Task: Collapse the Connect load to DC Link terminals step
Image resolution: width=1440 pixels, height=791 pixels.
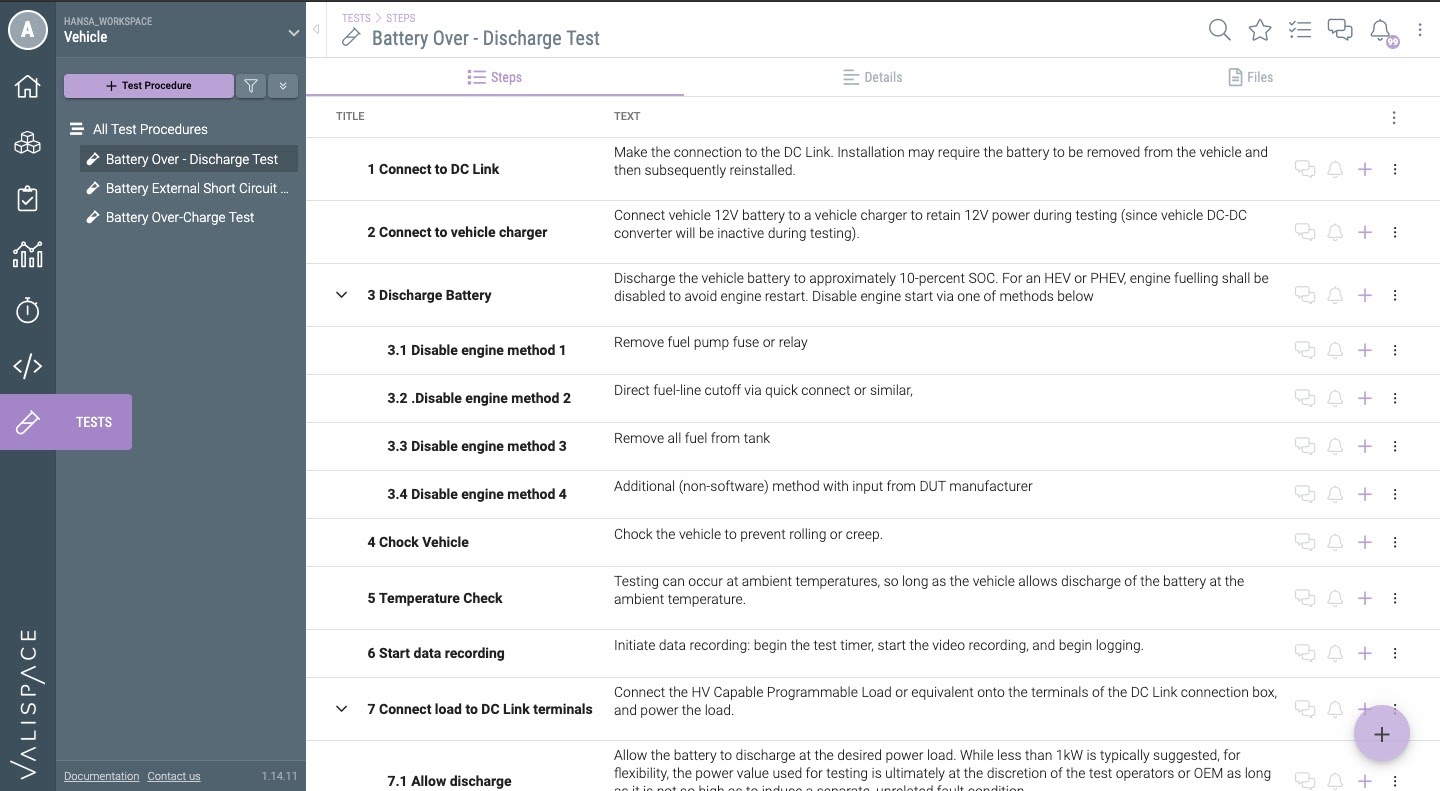Action: point(341,708)
